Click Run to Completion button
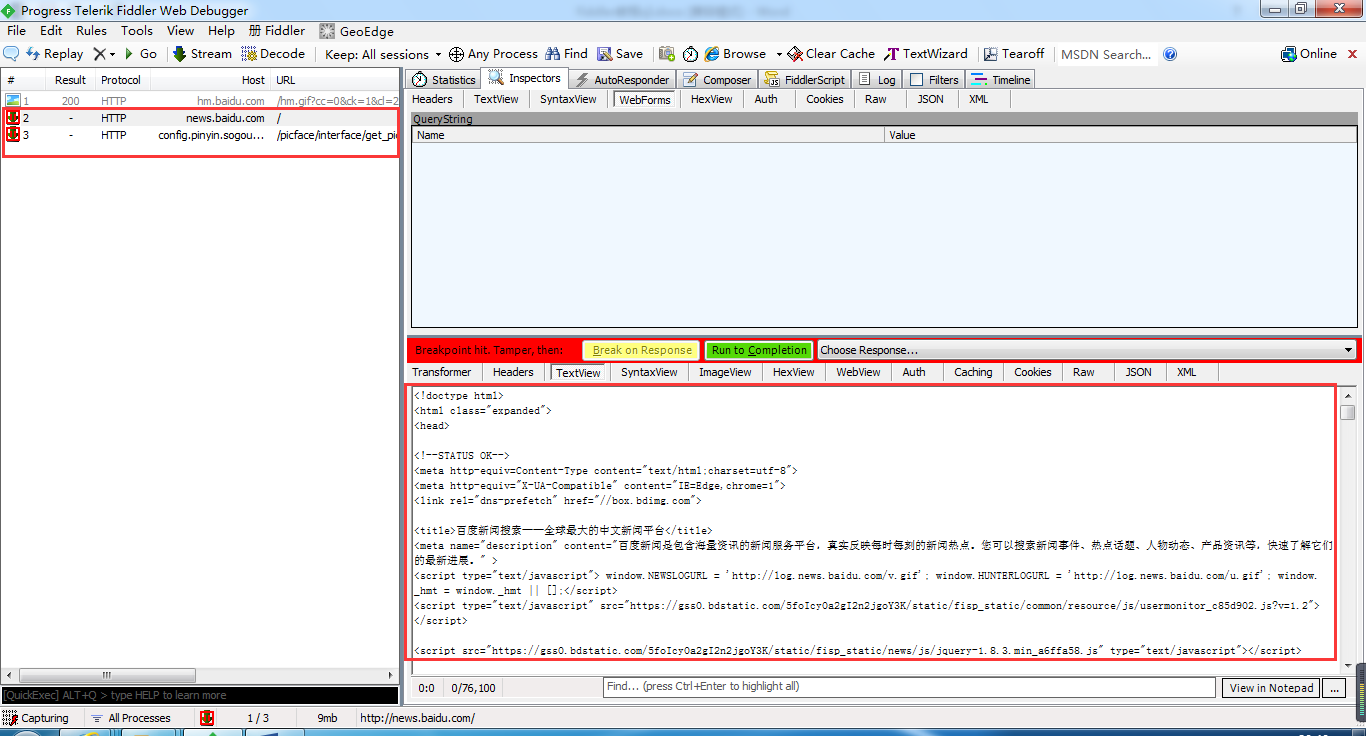This screenshot has width=1366, height=736. (x=759, y=350)
